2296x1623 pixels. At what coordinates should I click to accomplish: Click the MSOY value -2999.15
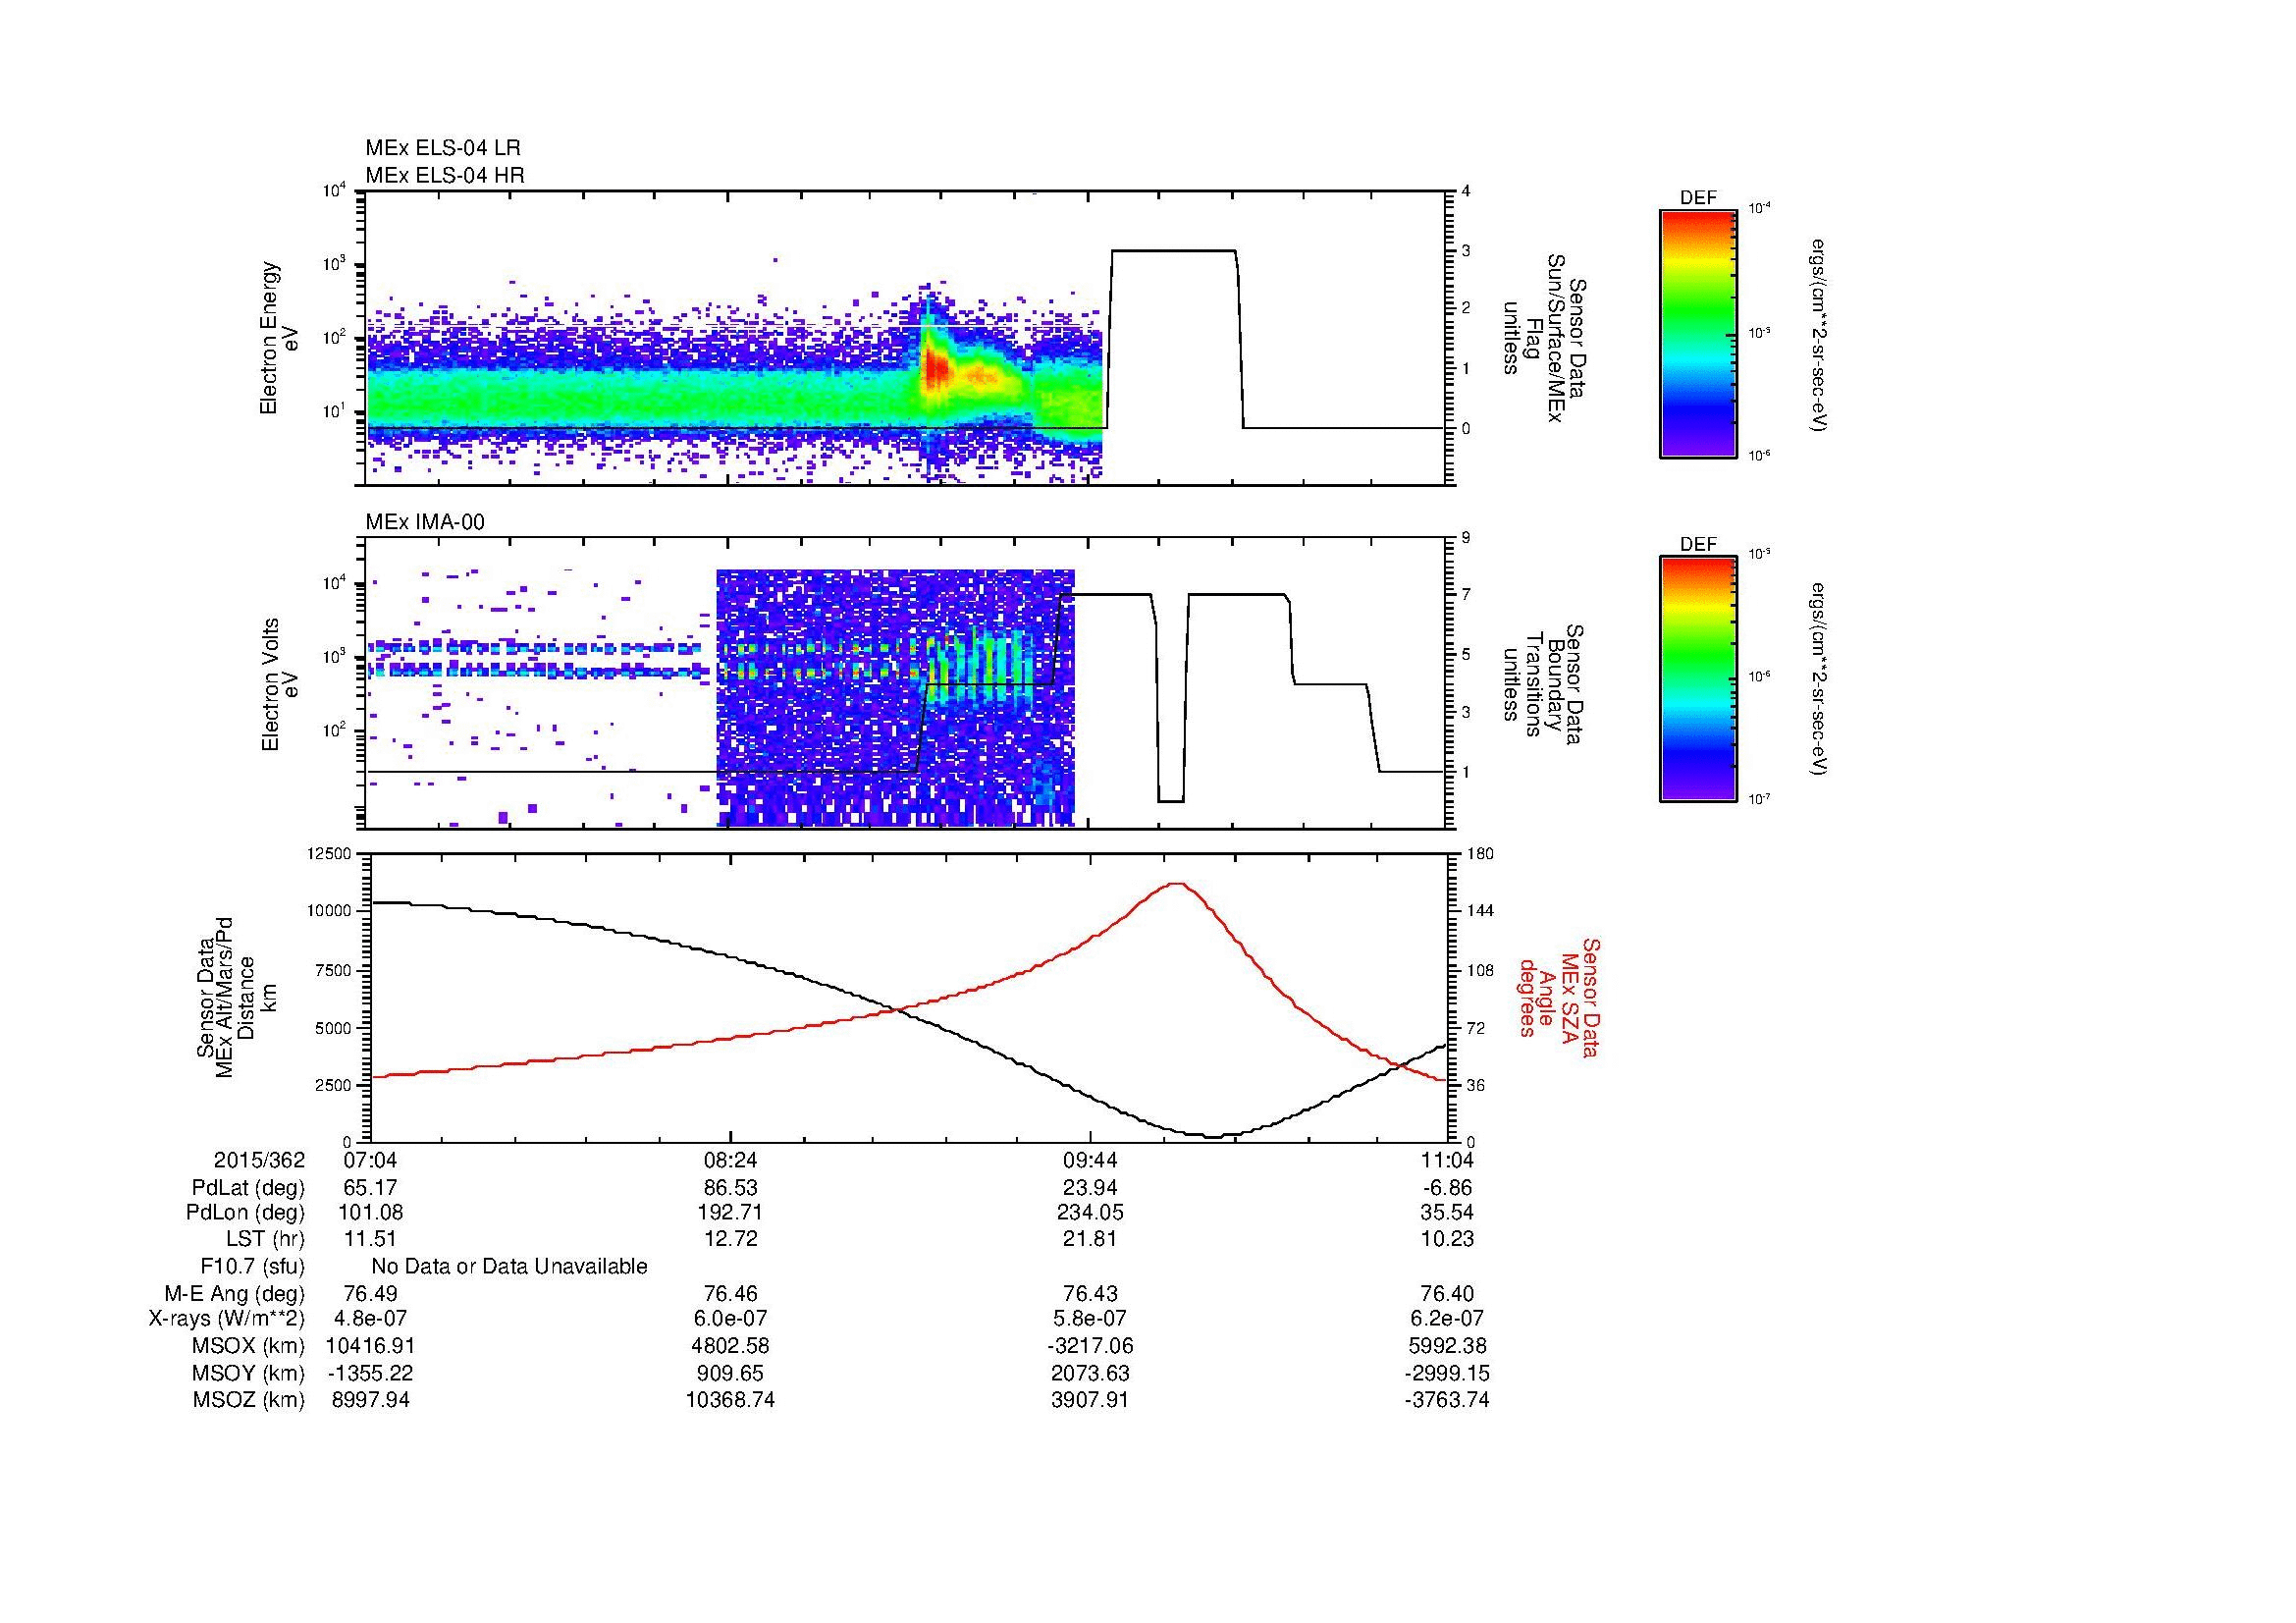point(1446,1373)
